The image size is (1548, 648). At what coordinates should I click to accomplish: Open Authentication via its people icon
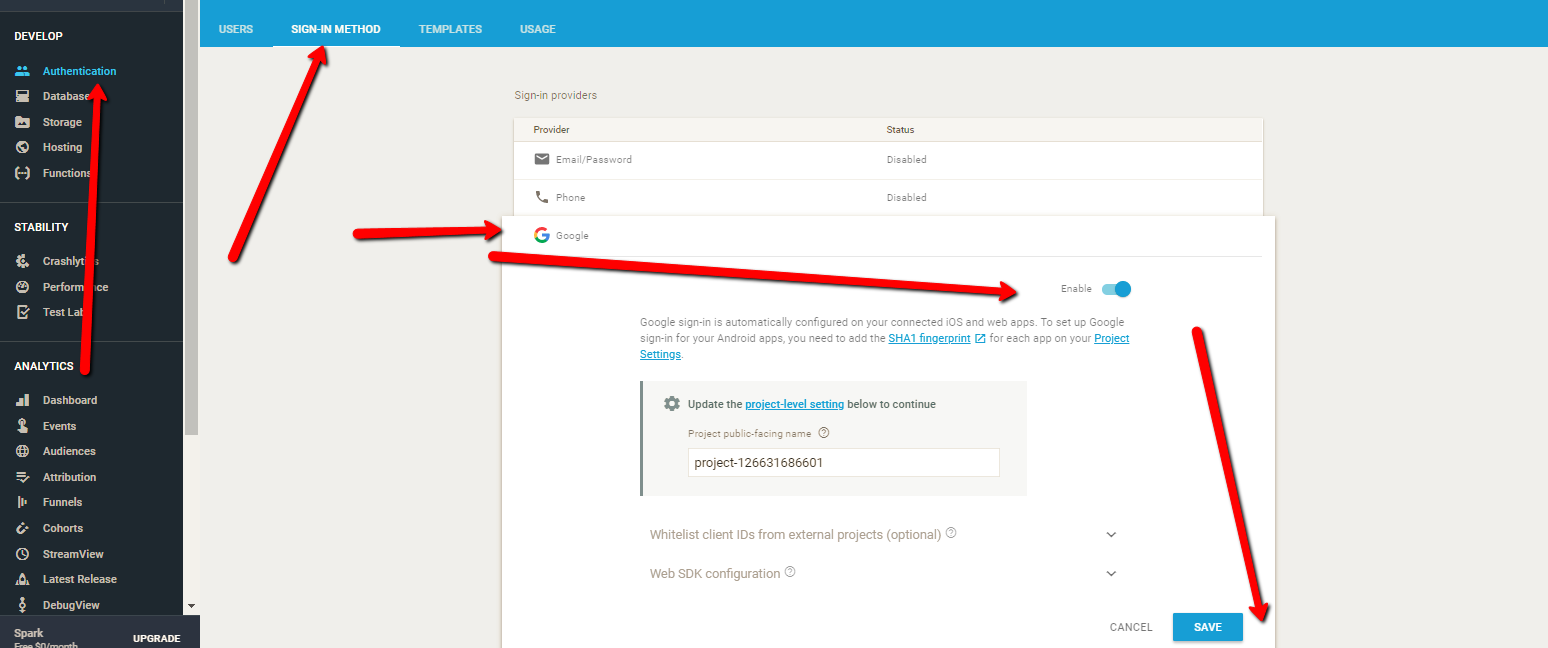tap(22, 71)
